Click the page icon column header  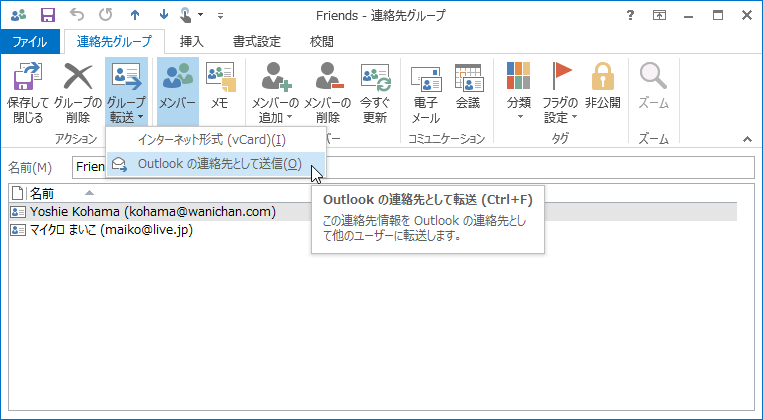[18, 194]
